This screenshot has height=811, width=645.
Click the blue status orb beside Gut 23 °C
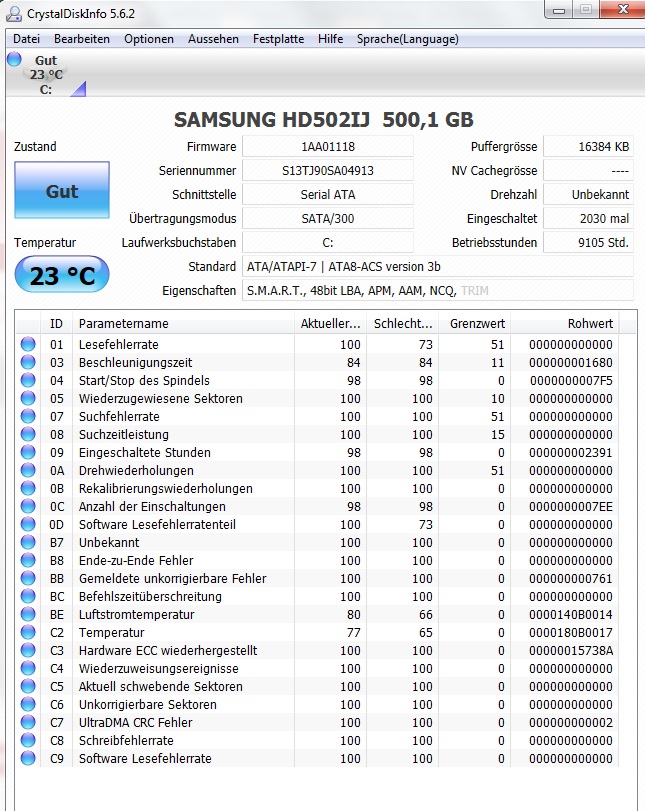point(14,59)
